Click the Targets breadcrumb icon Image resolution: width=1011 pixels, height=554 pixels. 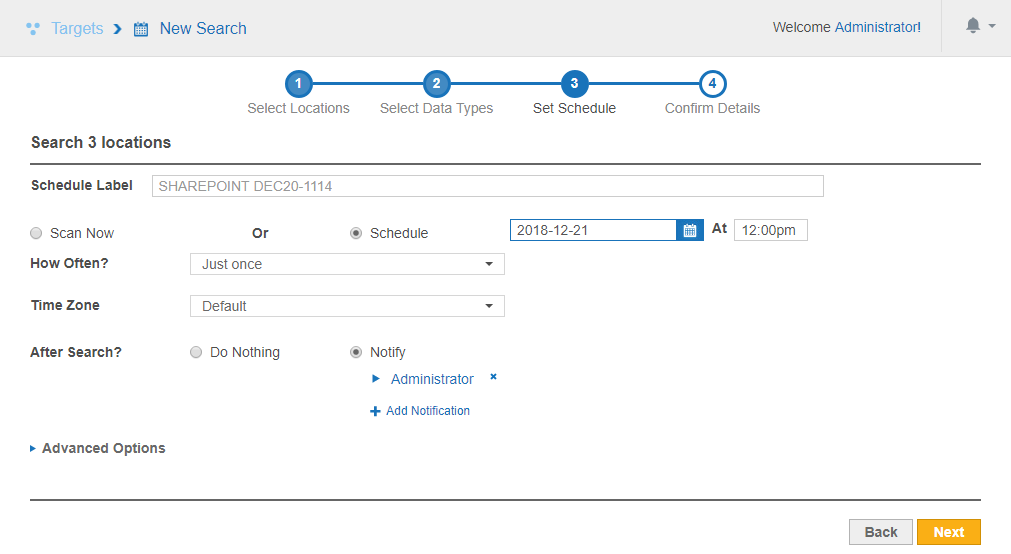point(32,29)
